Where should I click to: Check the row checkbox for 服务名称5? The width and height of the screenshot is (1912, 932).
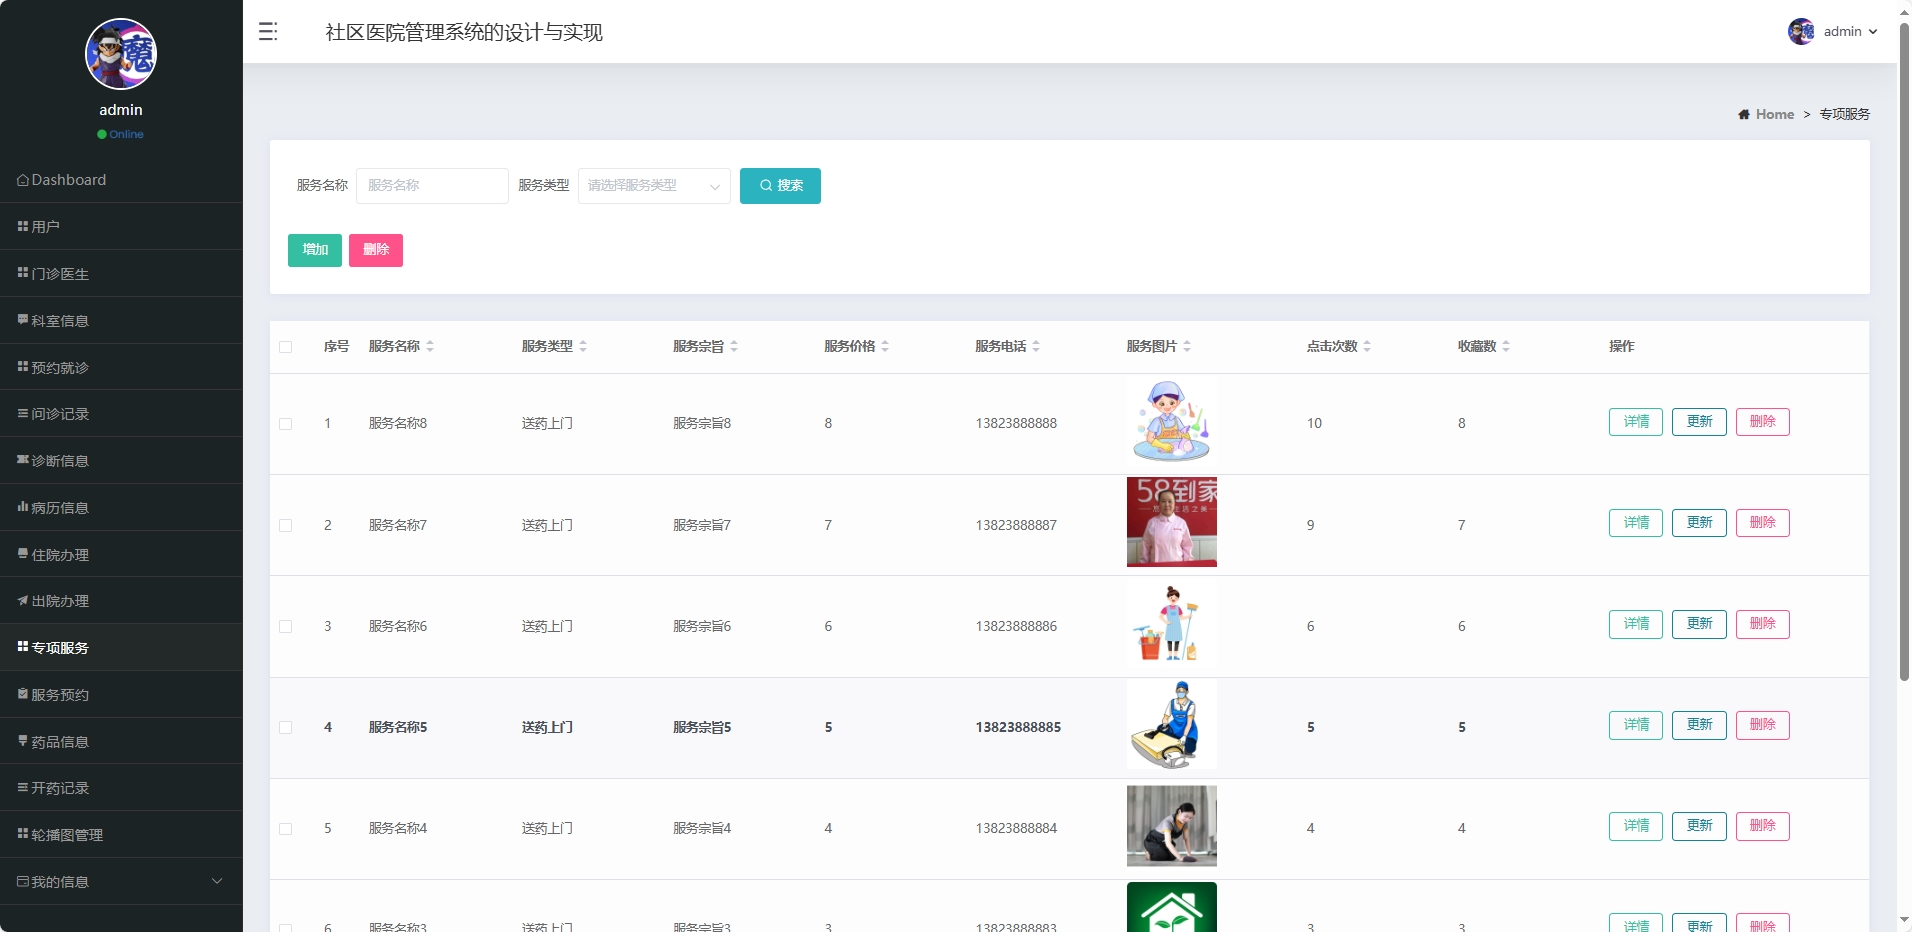coord(286,728)
